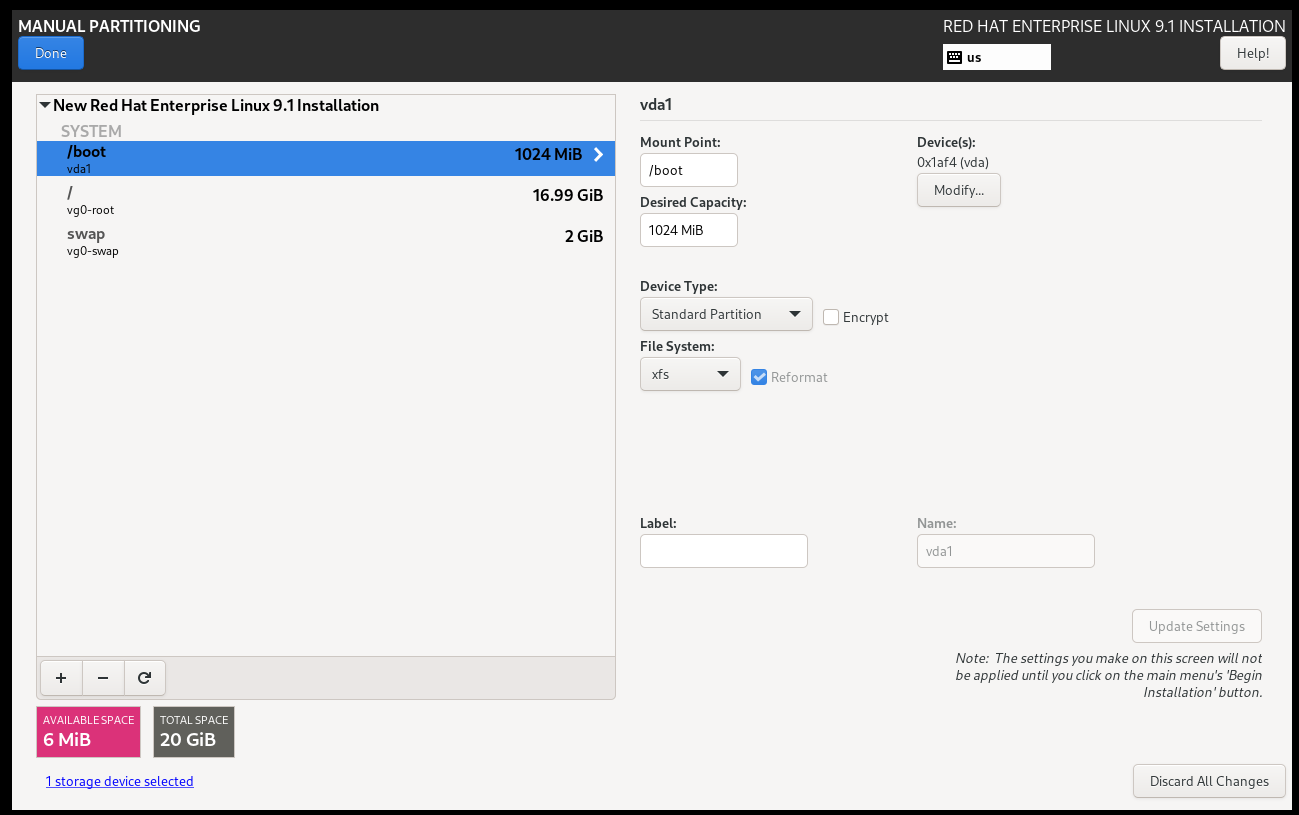Image resolution: width=1299 pixels, height=815 pixels.
Task: Open the File System xfs dropdown
Action: tap(690, 374)
